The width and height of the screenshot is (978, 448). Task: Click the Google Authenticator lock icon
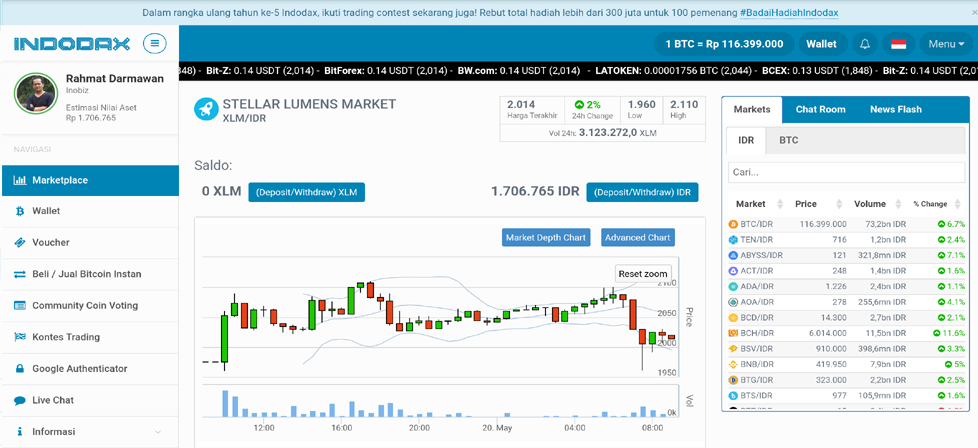[x=19, y=369]
